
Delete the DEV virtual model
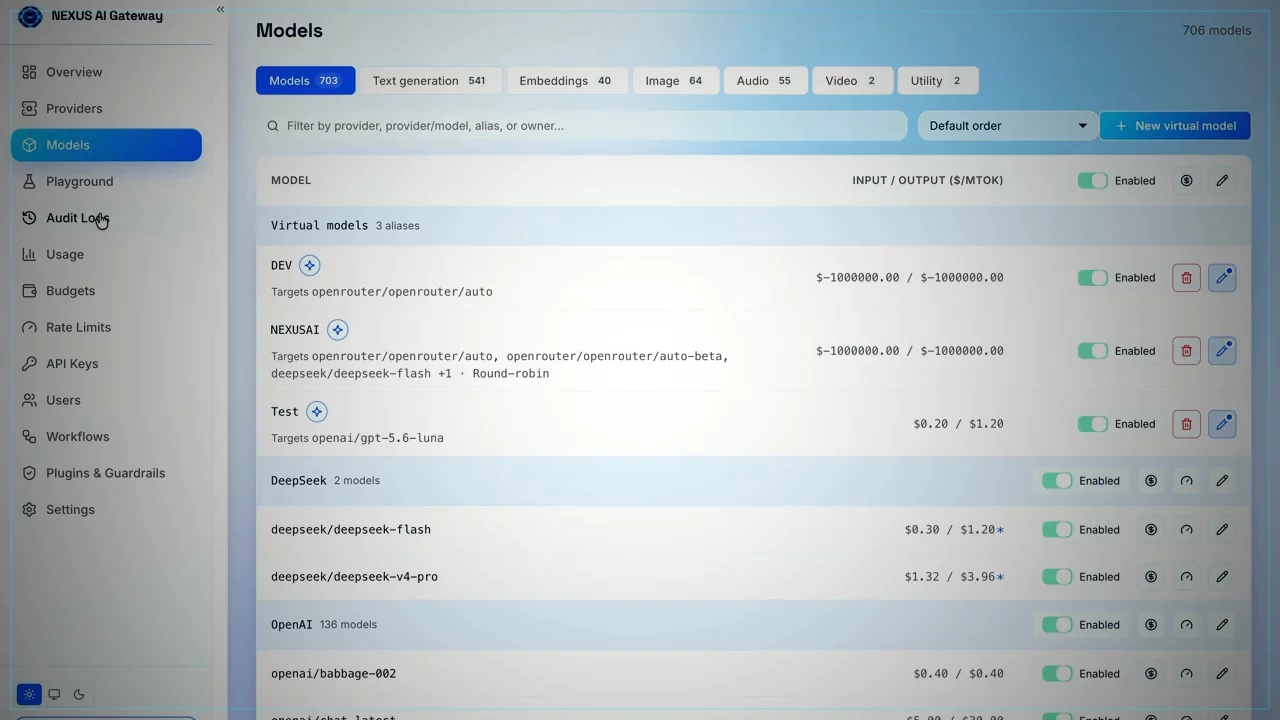tap(1186, 278)
